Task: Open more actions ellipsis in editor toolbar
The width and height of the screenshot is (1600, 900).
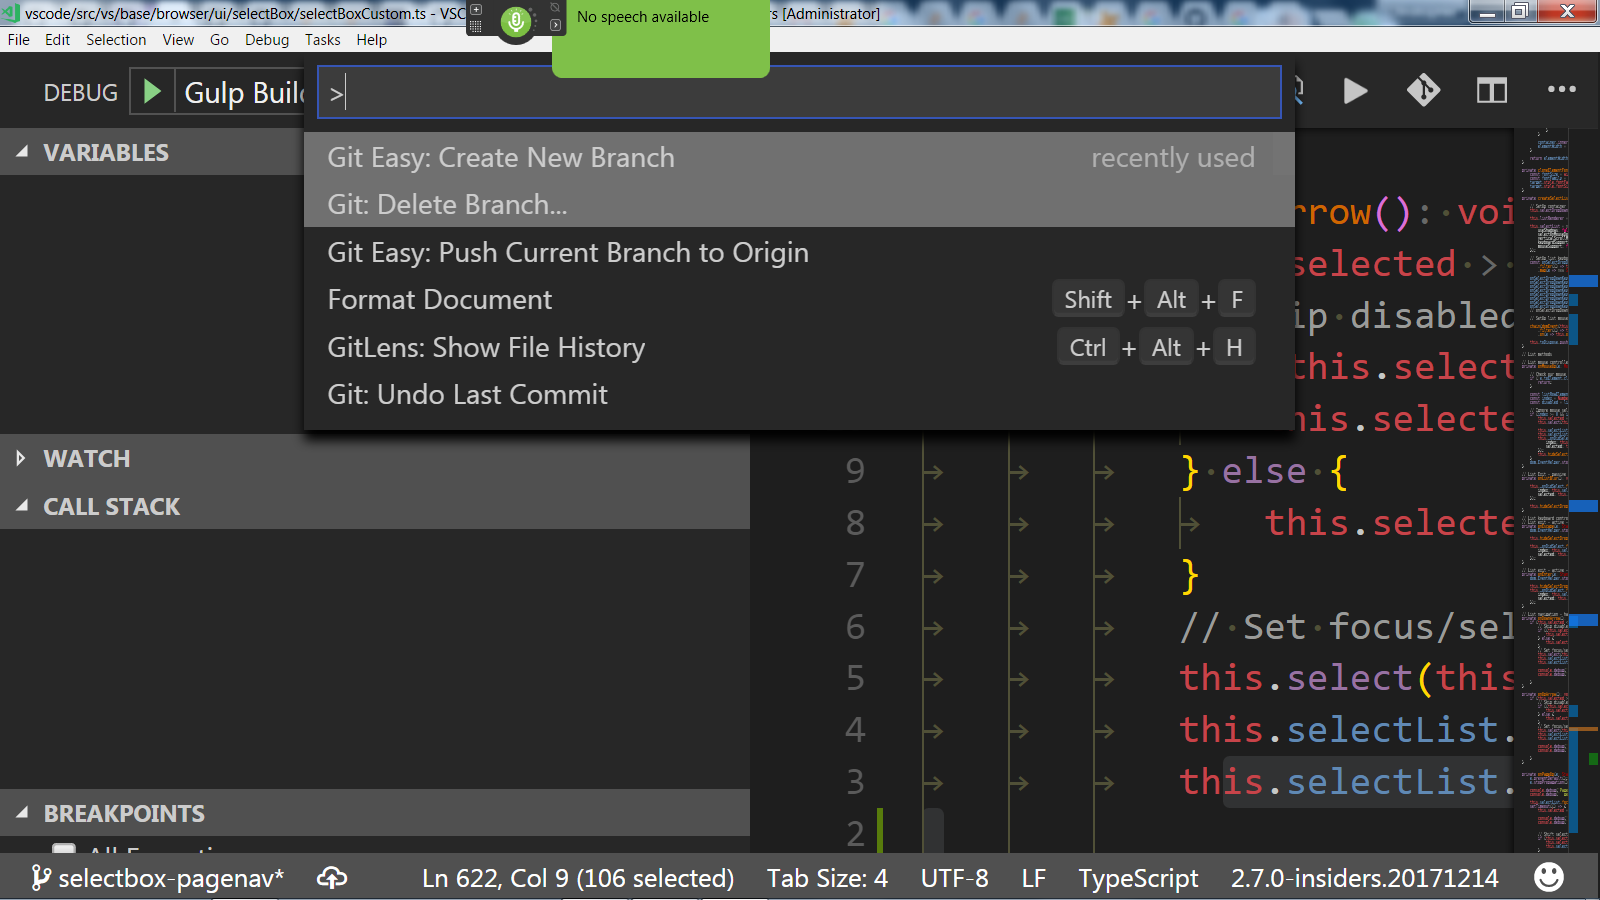Action: [1561, 90]
